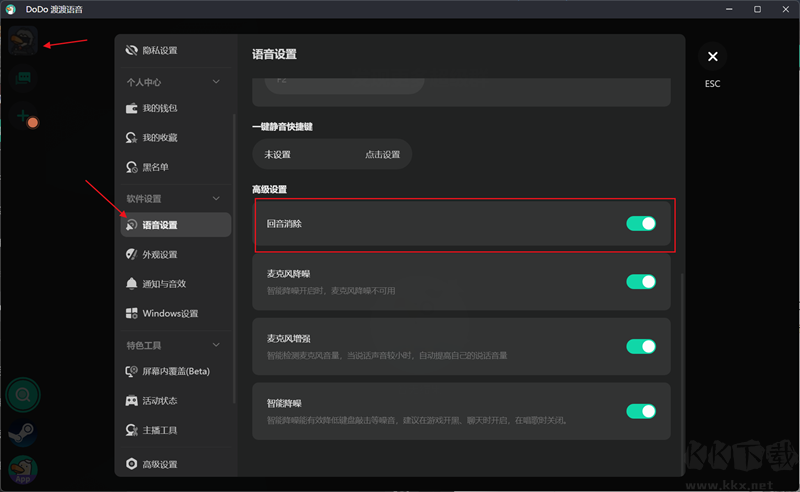
Task: Click the DoDo logo in title bar
Action: pyautogui.click(x=11, y=9)
